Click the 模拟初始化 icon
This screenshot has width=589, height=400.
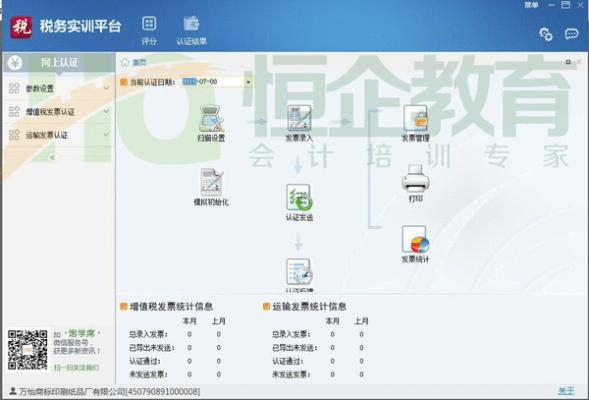[x=211, y=187]
